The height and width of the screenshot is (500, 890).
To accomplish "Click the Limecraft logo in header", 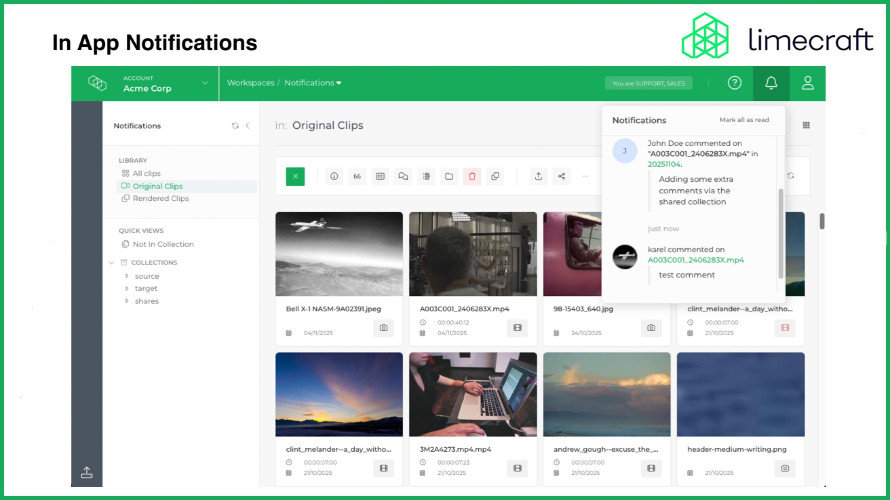I will (97, 83).
